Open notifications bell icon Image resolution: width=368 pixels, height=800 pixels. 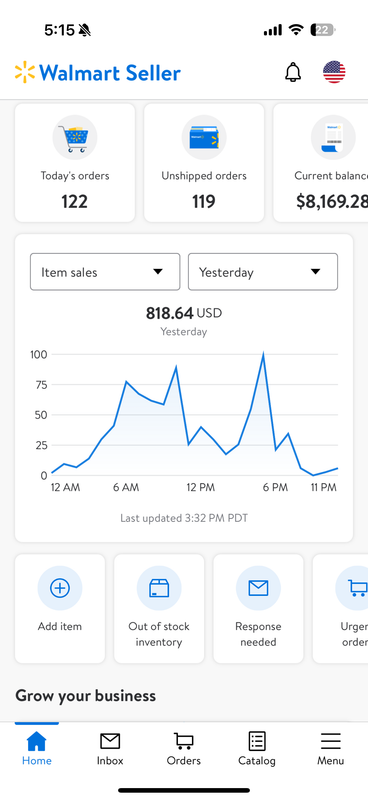(293, 72)
